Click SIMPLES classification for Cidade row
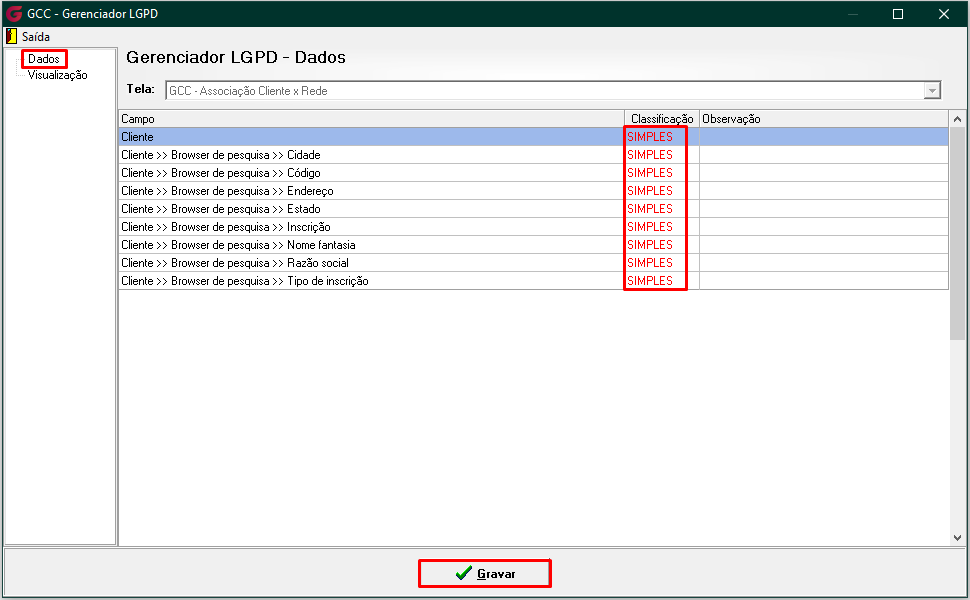 point(650,155)
